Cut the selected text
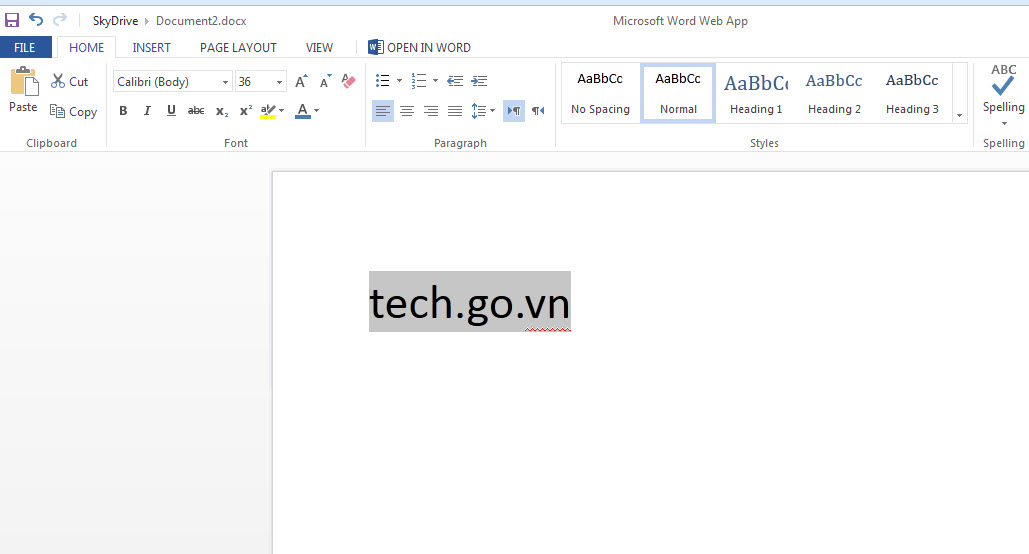Viewport: 1029px width, 554px height. (70, 81)
